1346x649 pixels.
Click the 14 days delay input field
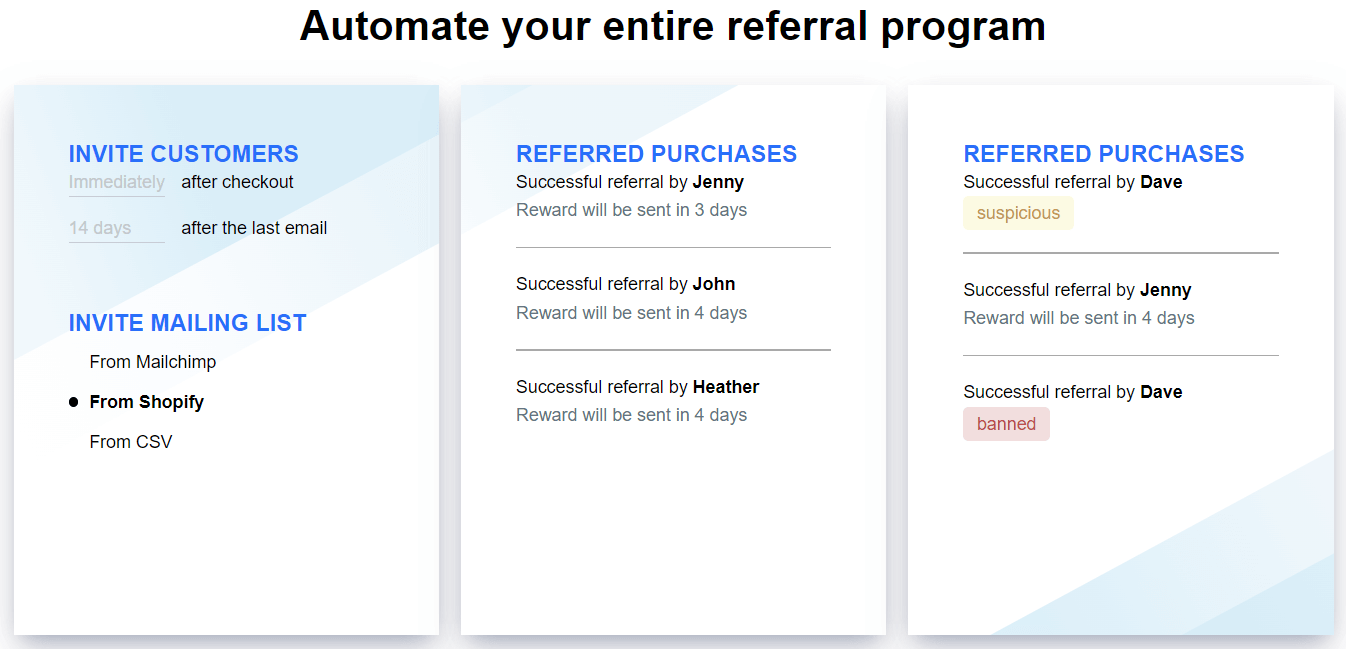(x=117, y=228)
